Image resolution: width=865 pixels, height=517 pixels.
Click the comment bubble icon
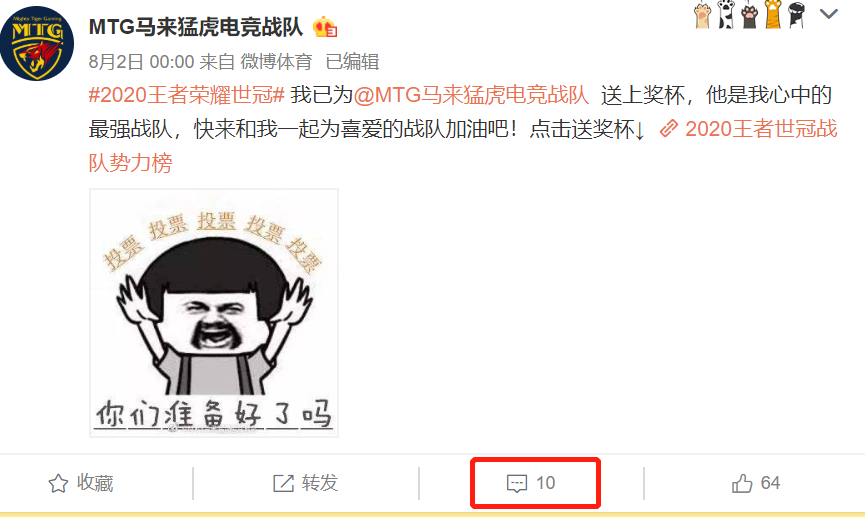pyautogui.click(x=517, y=484)
